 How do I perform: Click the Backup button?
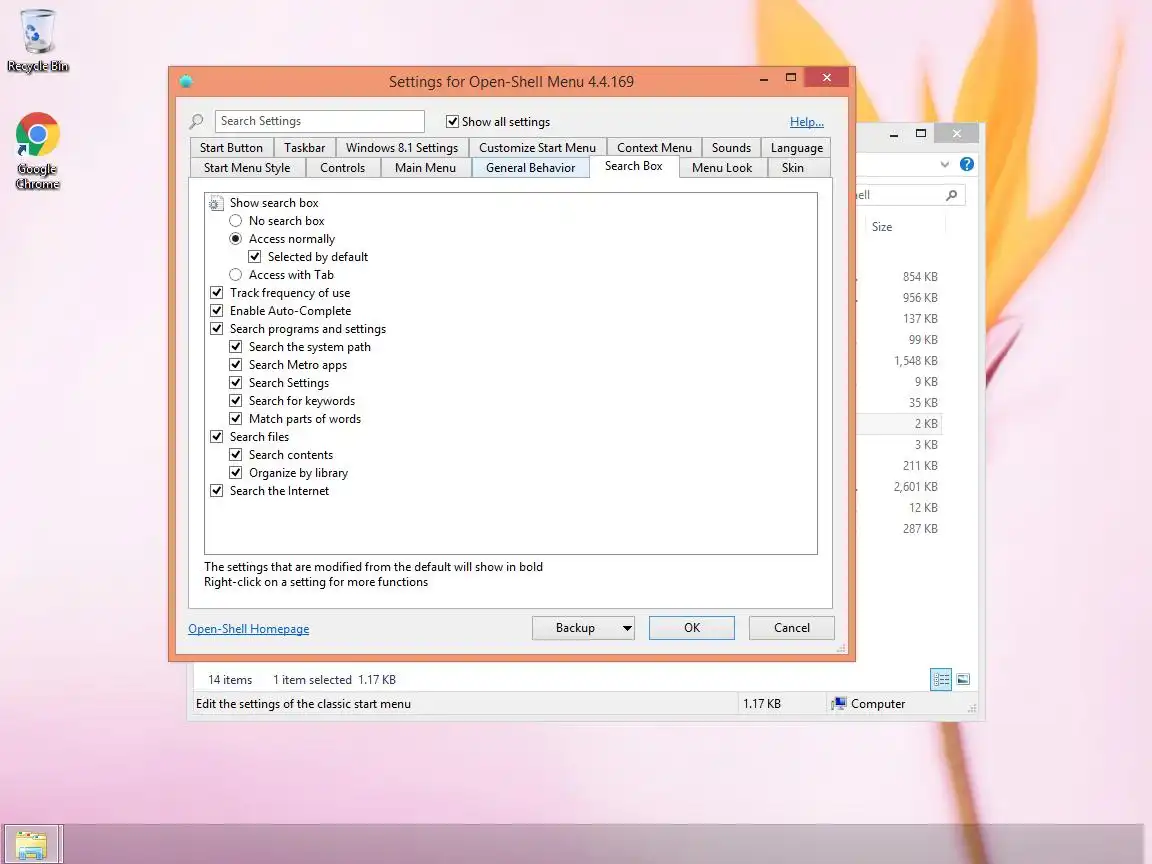(x=575, y=628)
